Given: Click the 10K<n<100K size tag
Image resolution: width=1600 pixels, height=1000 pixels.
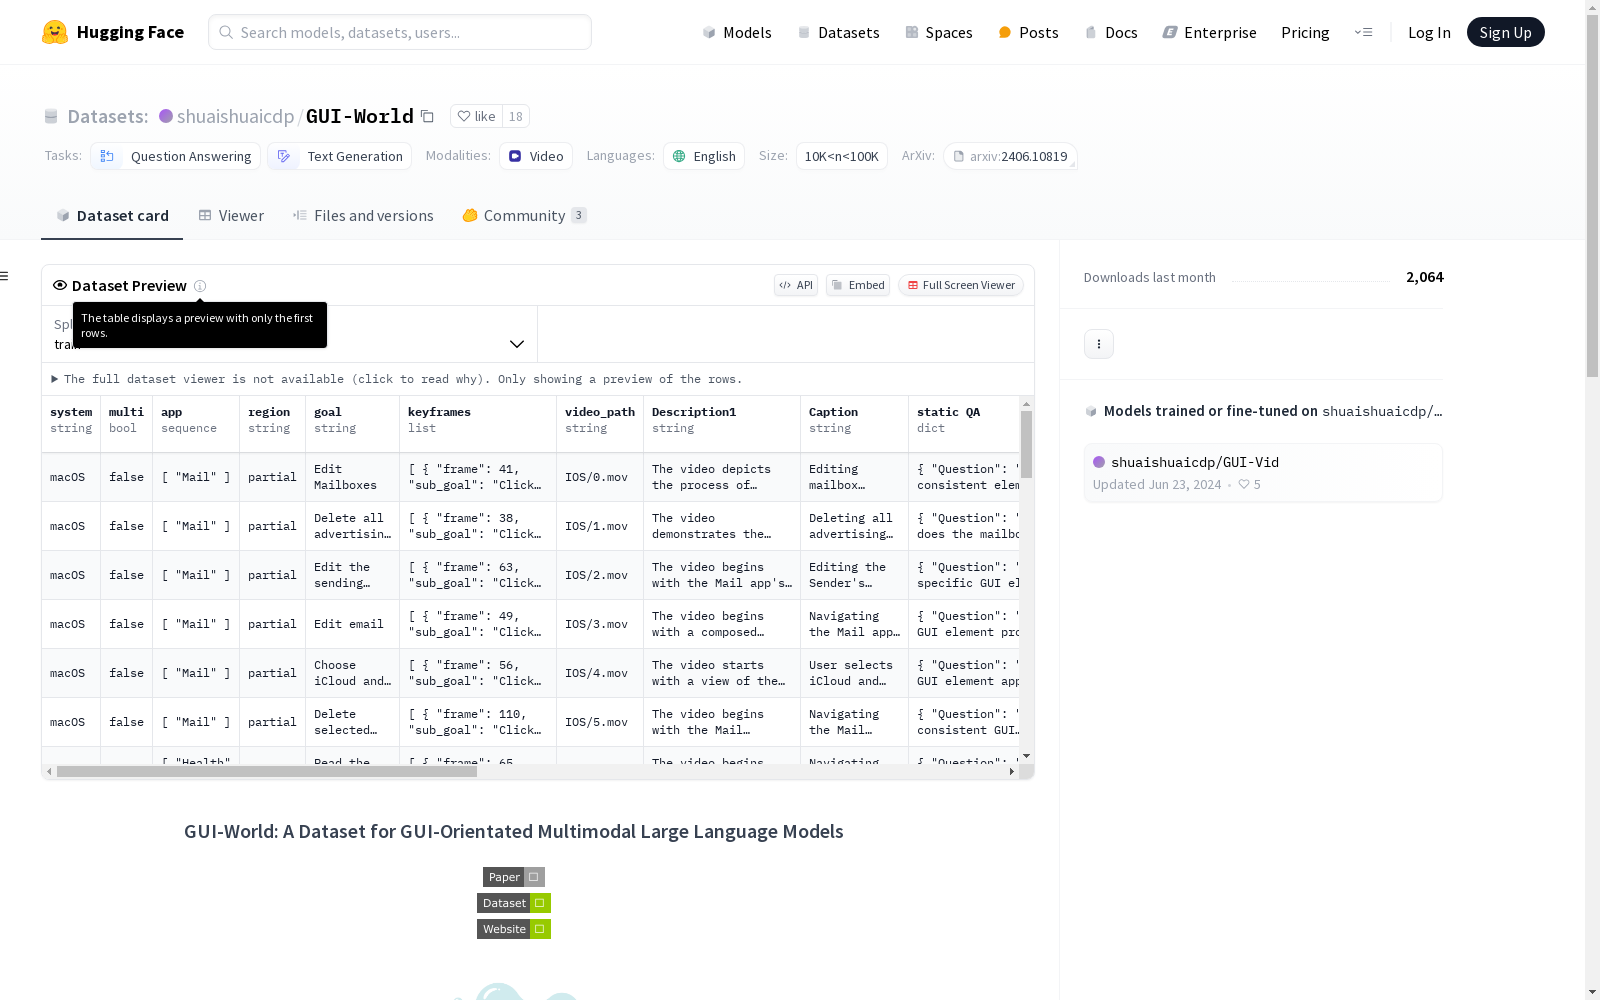Looking at the screenshot, I should pos(842,156).
